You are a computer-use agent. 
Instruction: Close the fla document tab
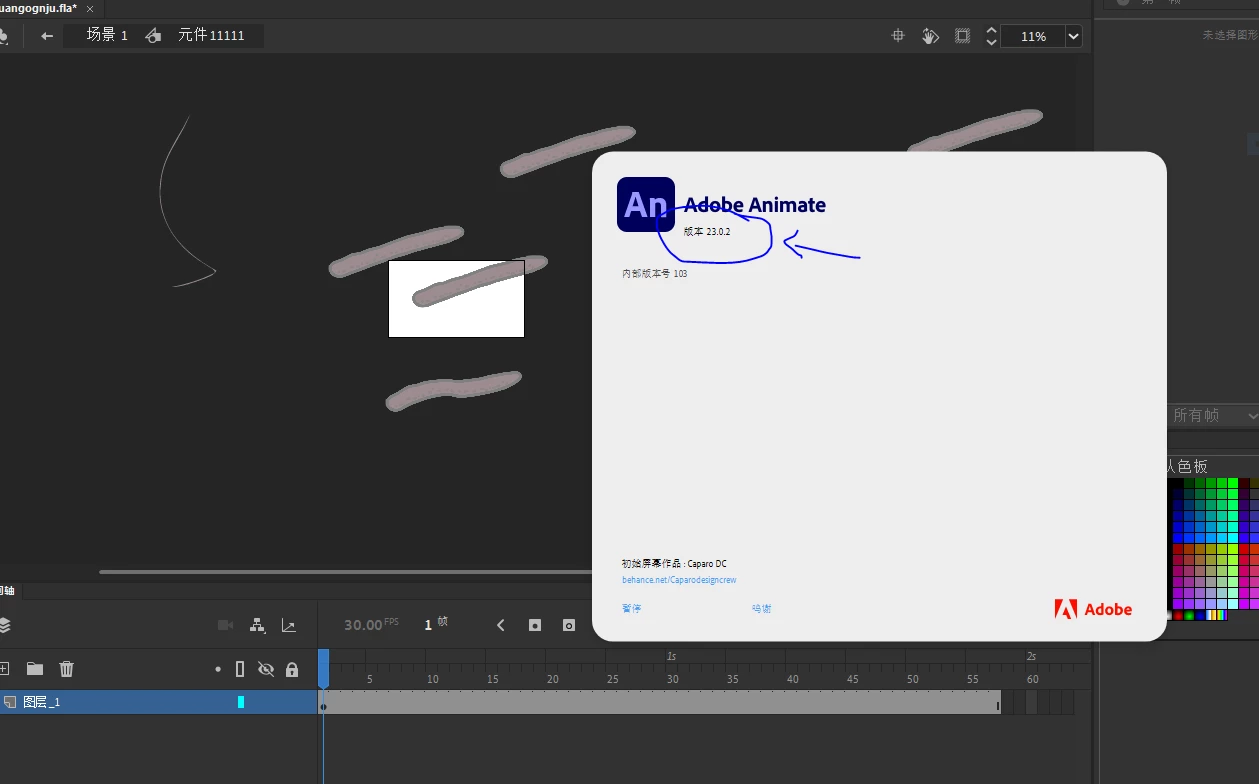click(x=90, y=8)
